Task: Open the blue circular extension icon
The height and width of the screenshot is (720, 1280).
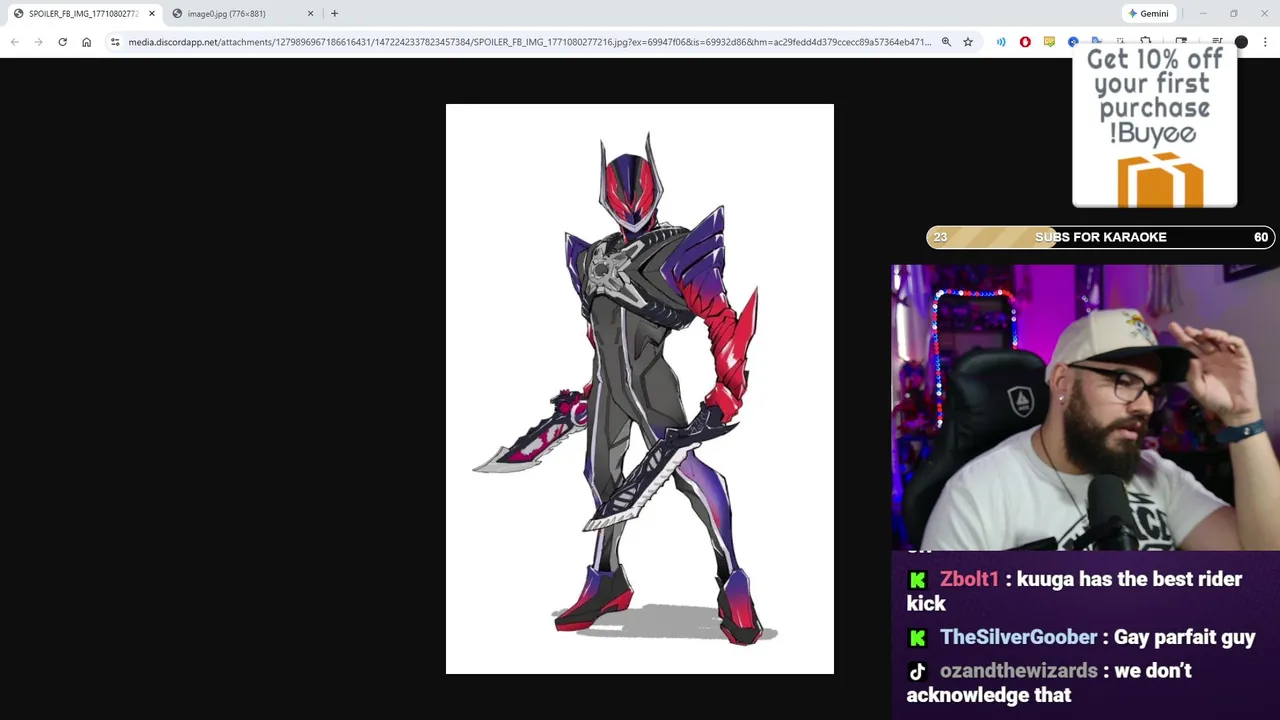Action: [1073, 42]
